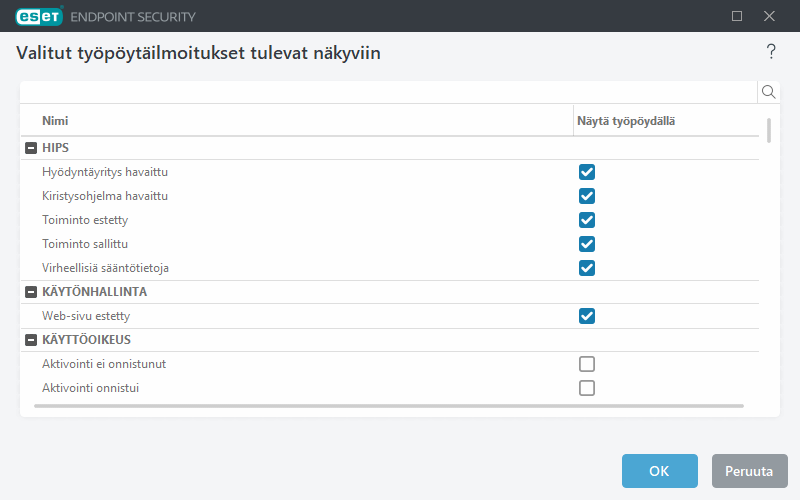This screenshot has height=500, width=800.
Task: Select the Kiristysohjelma havaittu row text
Action: [x=105, y=196]
